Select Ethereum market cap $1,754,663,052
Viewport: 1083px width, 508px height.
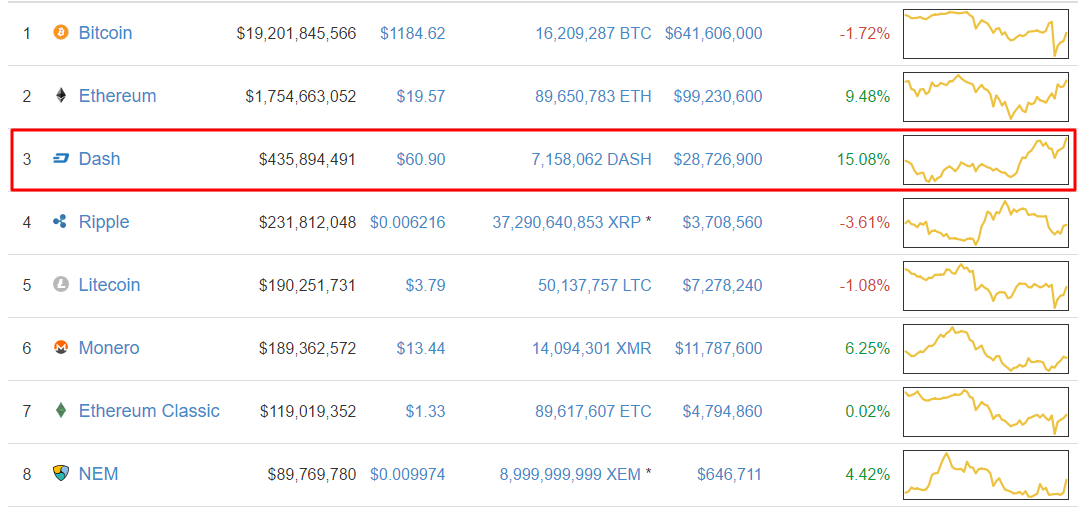click(x=300, y=96)
